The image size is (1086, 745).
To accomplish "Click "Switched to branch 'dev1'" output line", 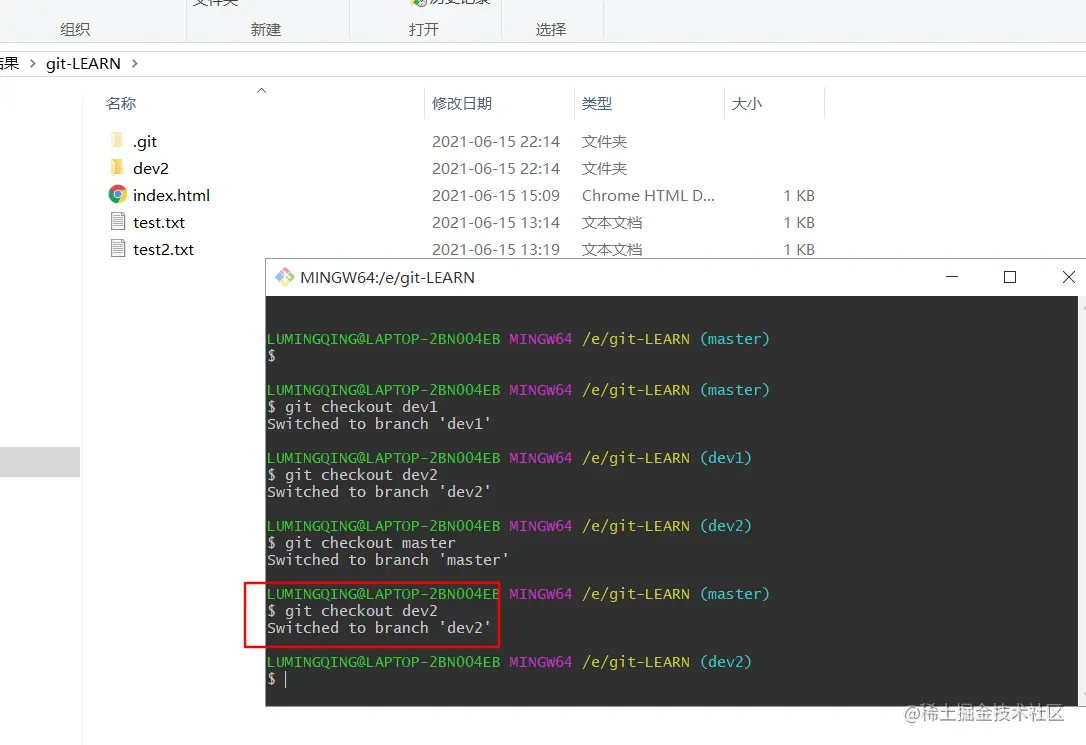I will coord(379,424).
